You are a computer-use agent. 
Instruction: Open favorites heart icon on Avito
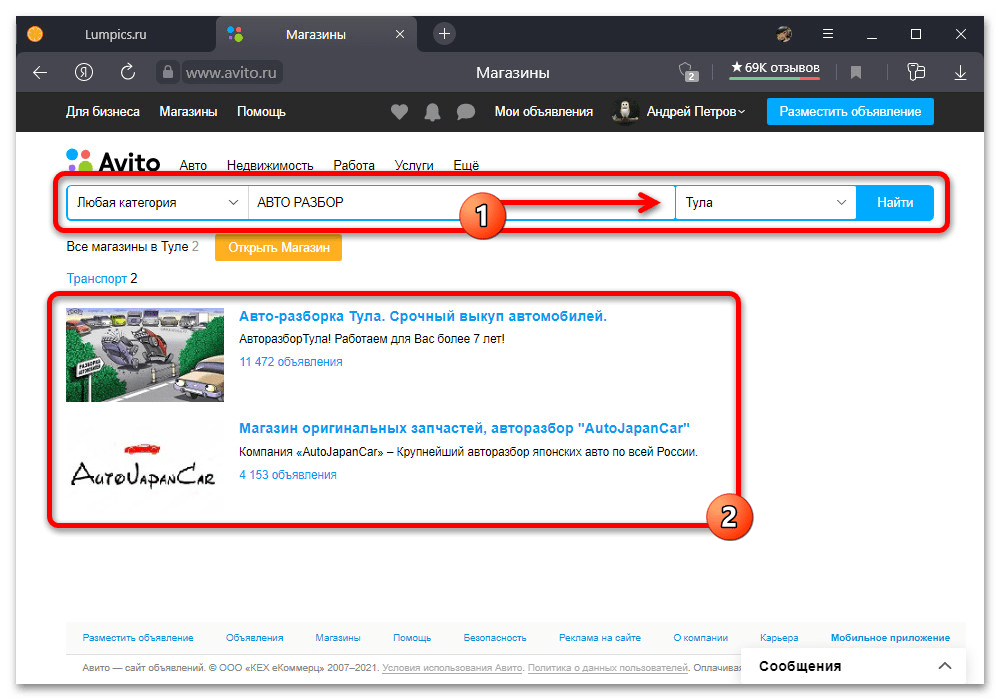click(x=399, y=112)
